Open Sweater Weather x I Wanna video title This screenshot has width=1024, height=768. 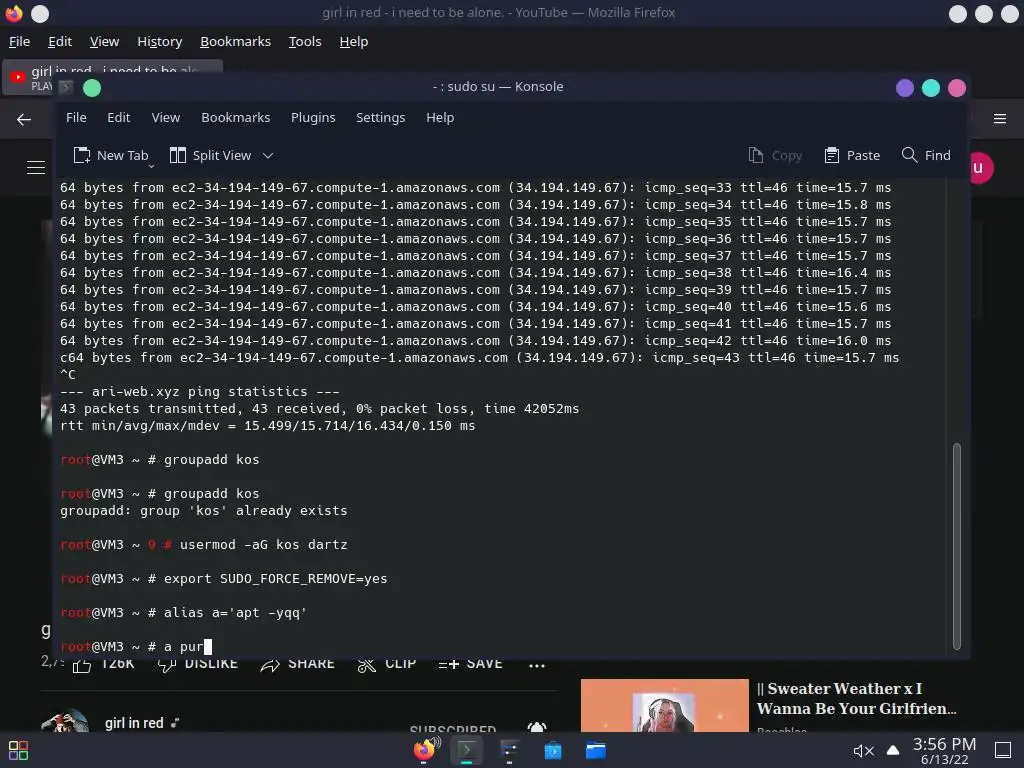(856, 698)
